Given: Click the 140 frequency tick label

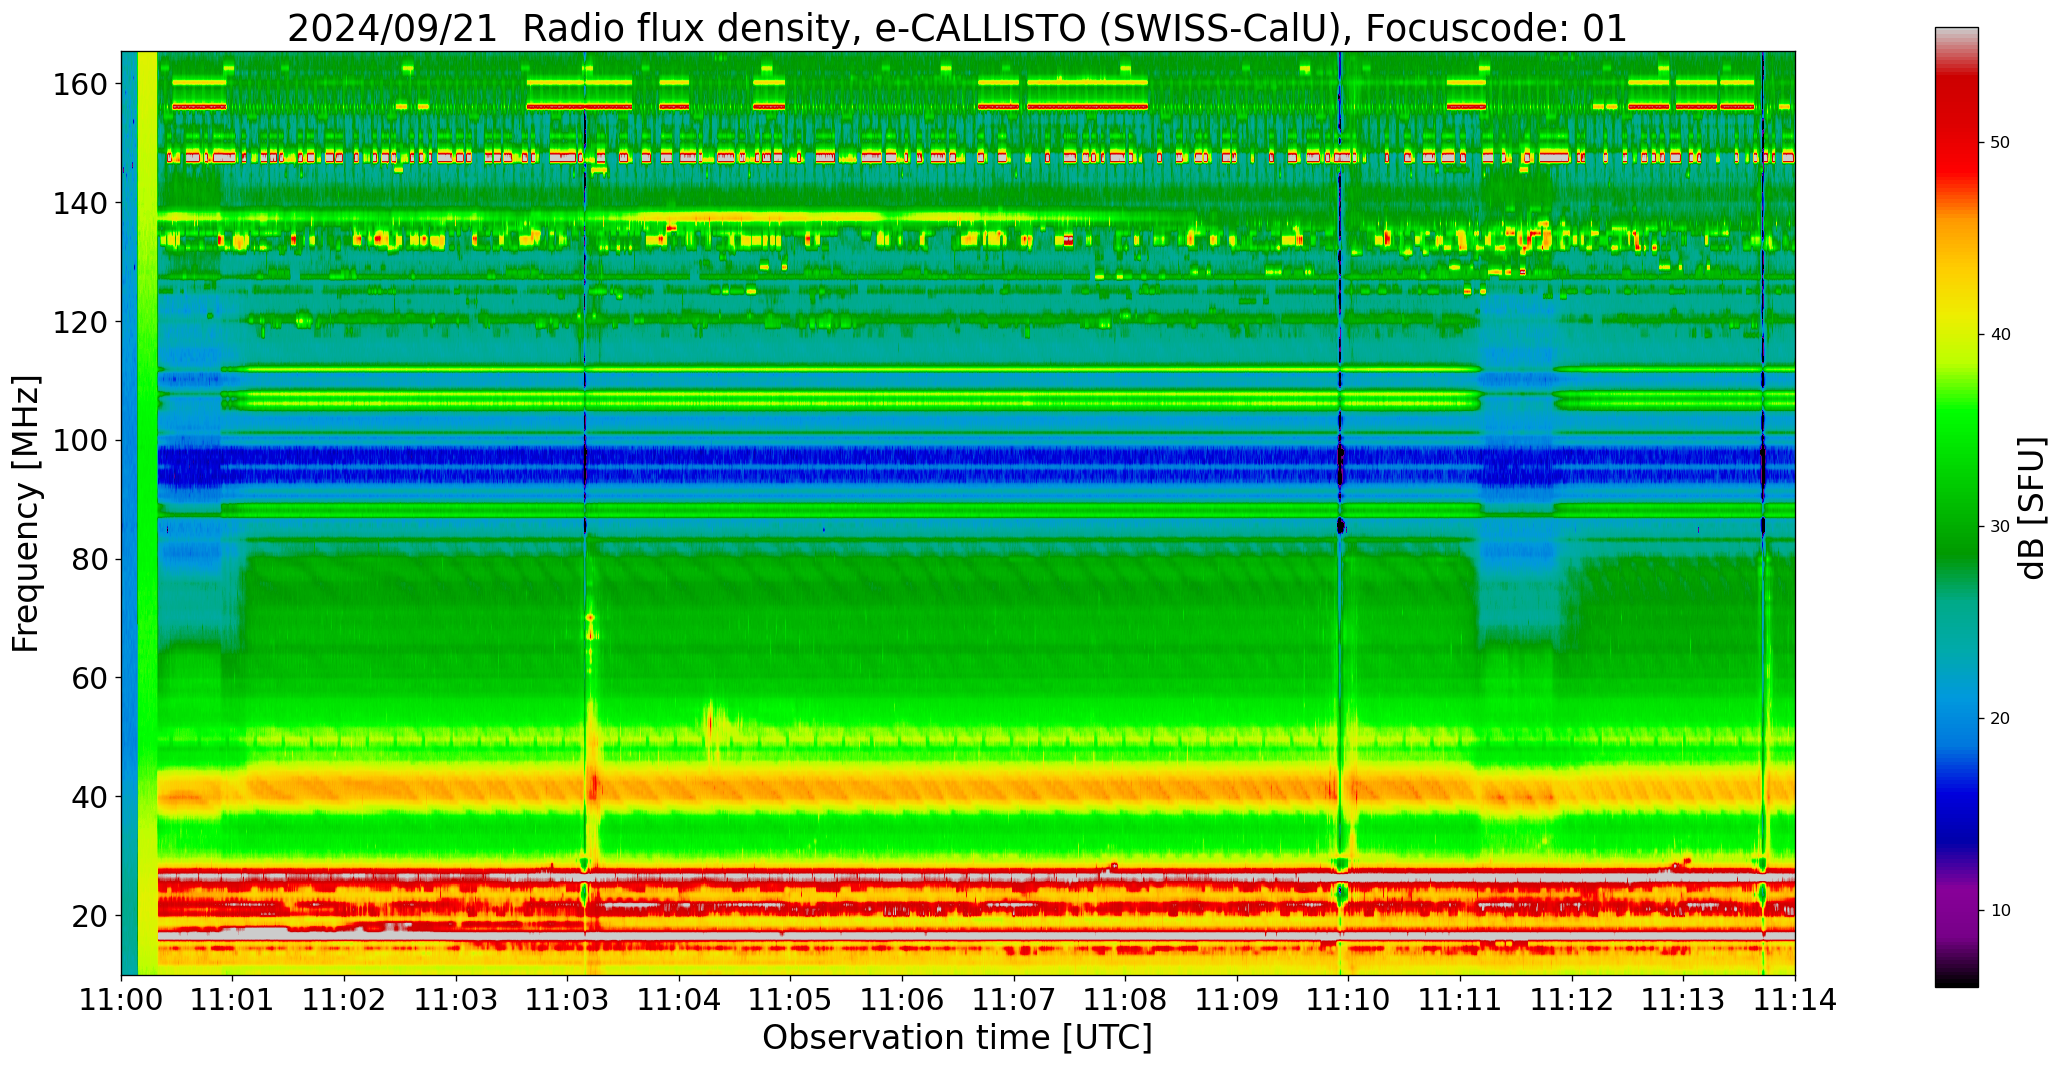Looking at the screenshot, I should tap(80, 204).
